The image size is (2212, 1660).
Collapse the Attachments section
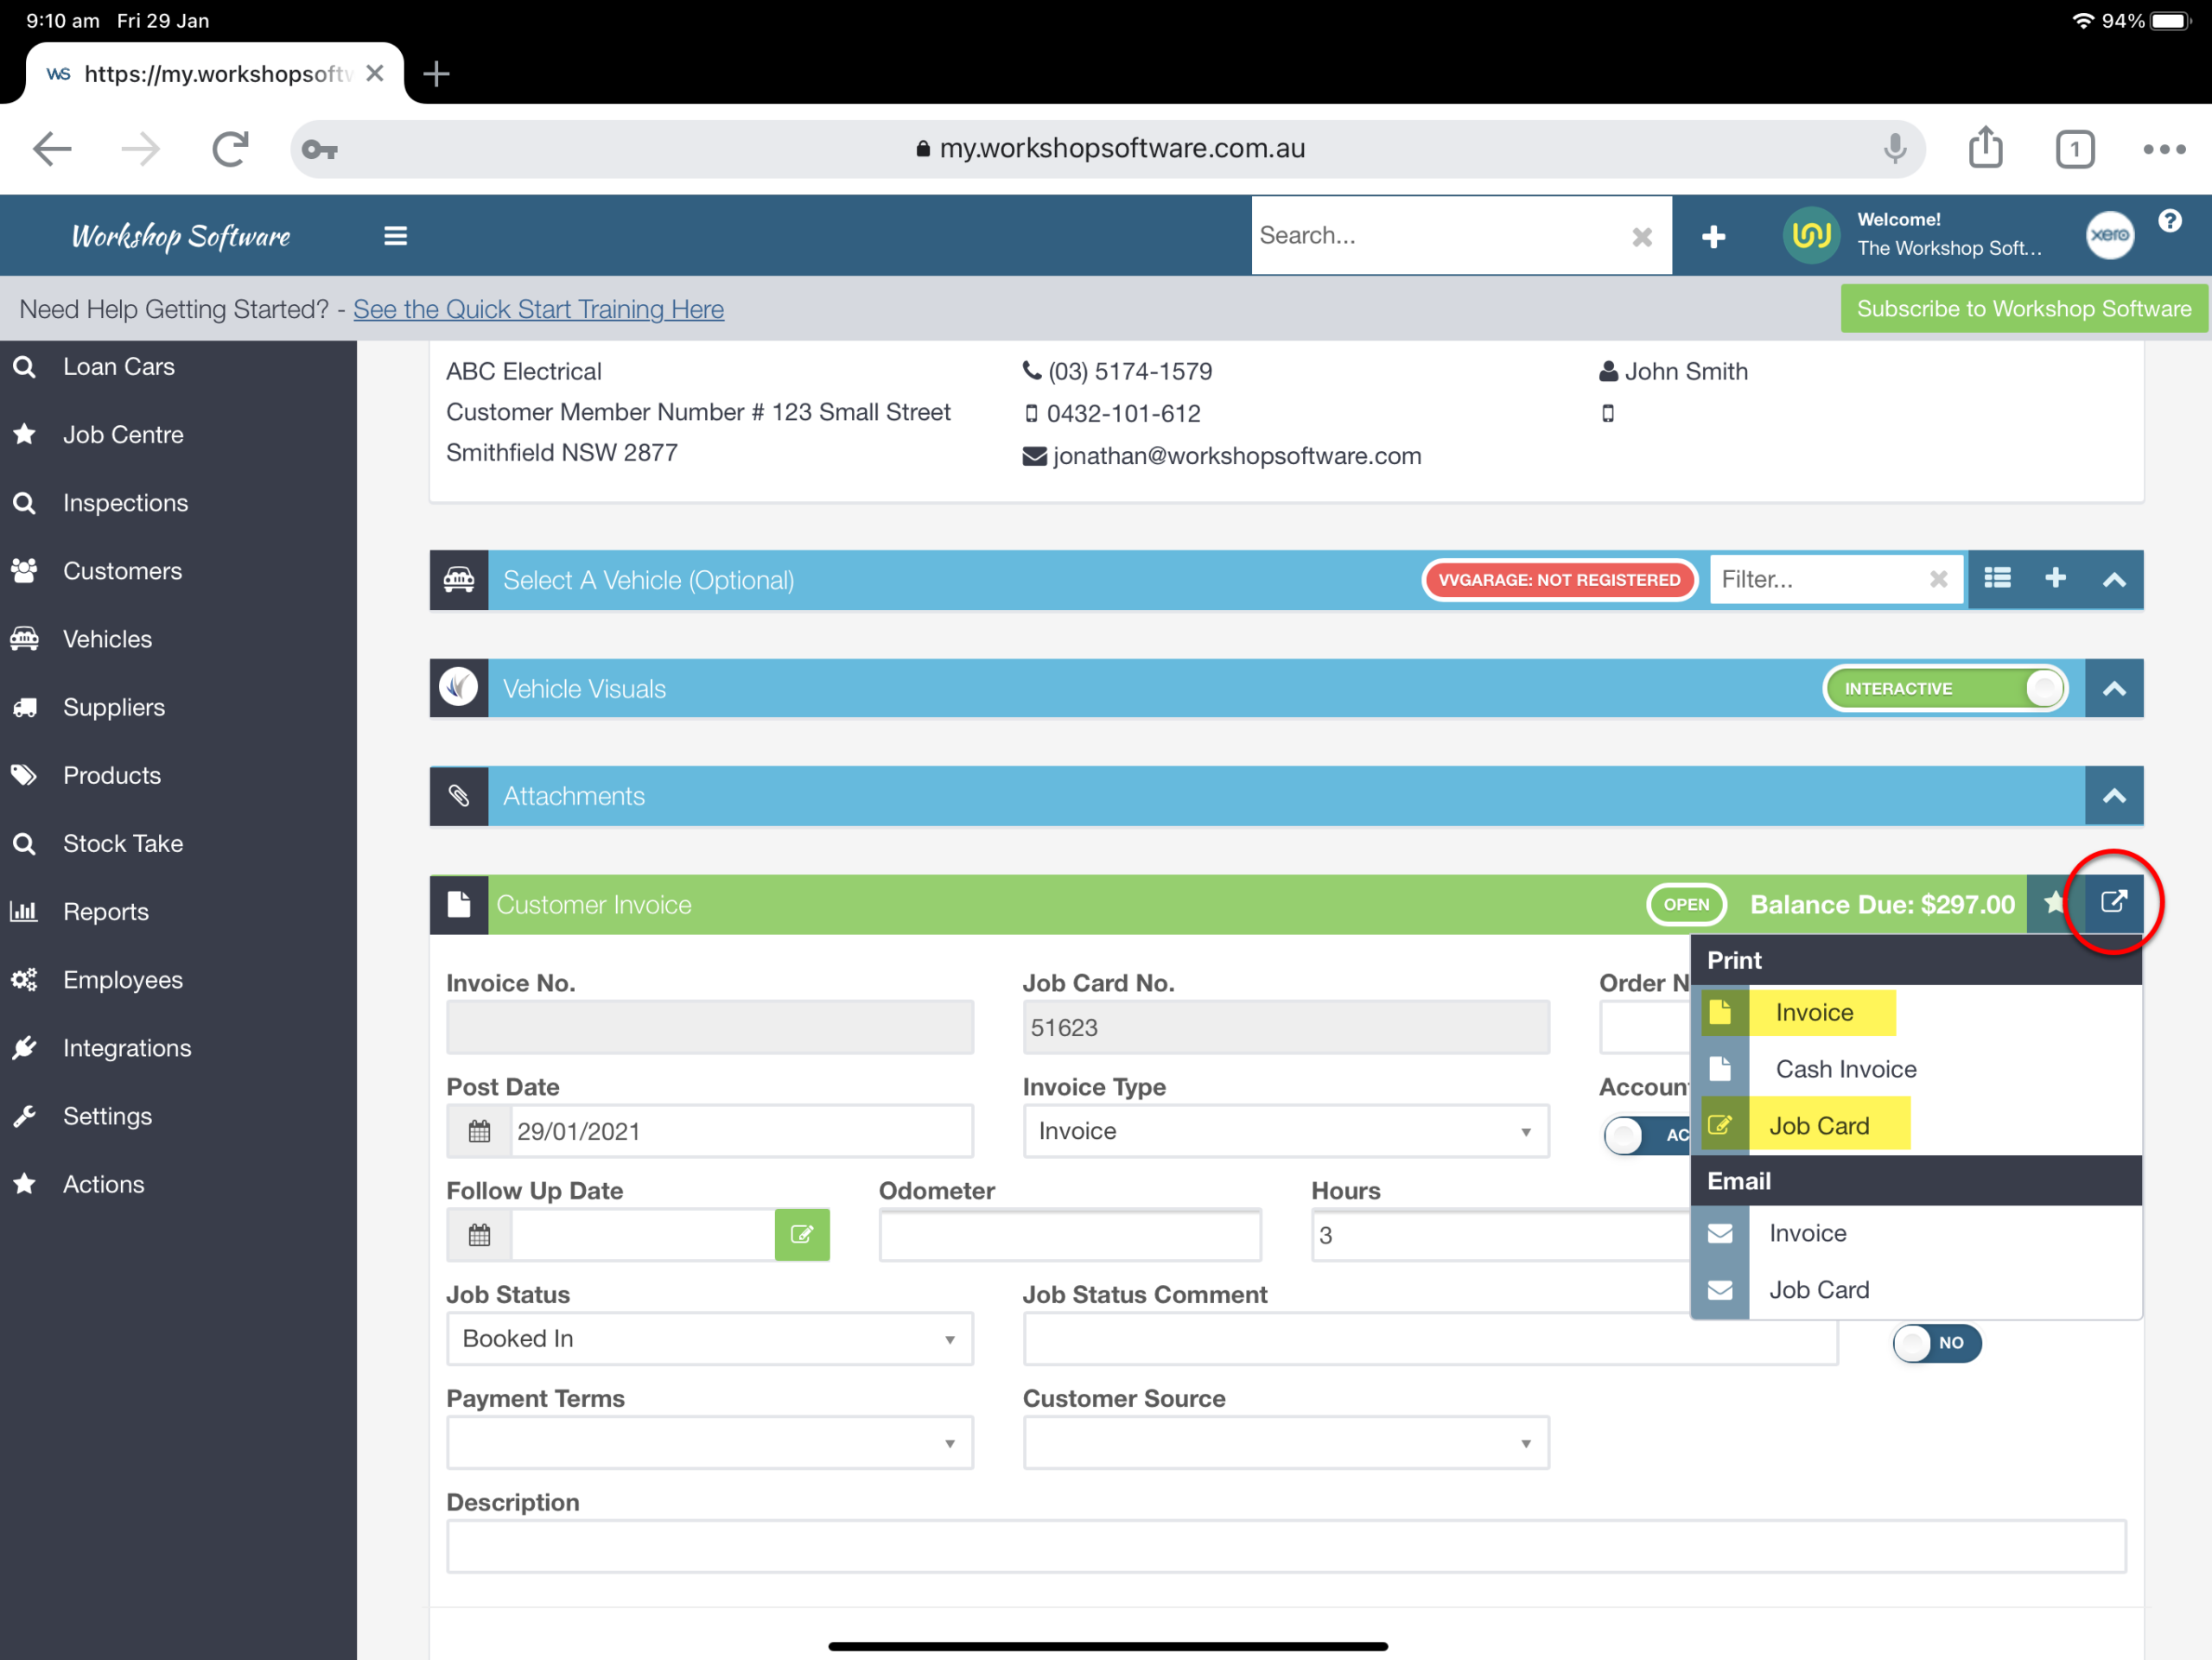2113,796
